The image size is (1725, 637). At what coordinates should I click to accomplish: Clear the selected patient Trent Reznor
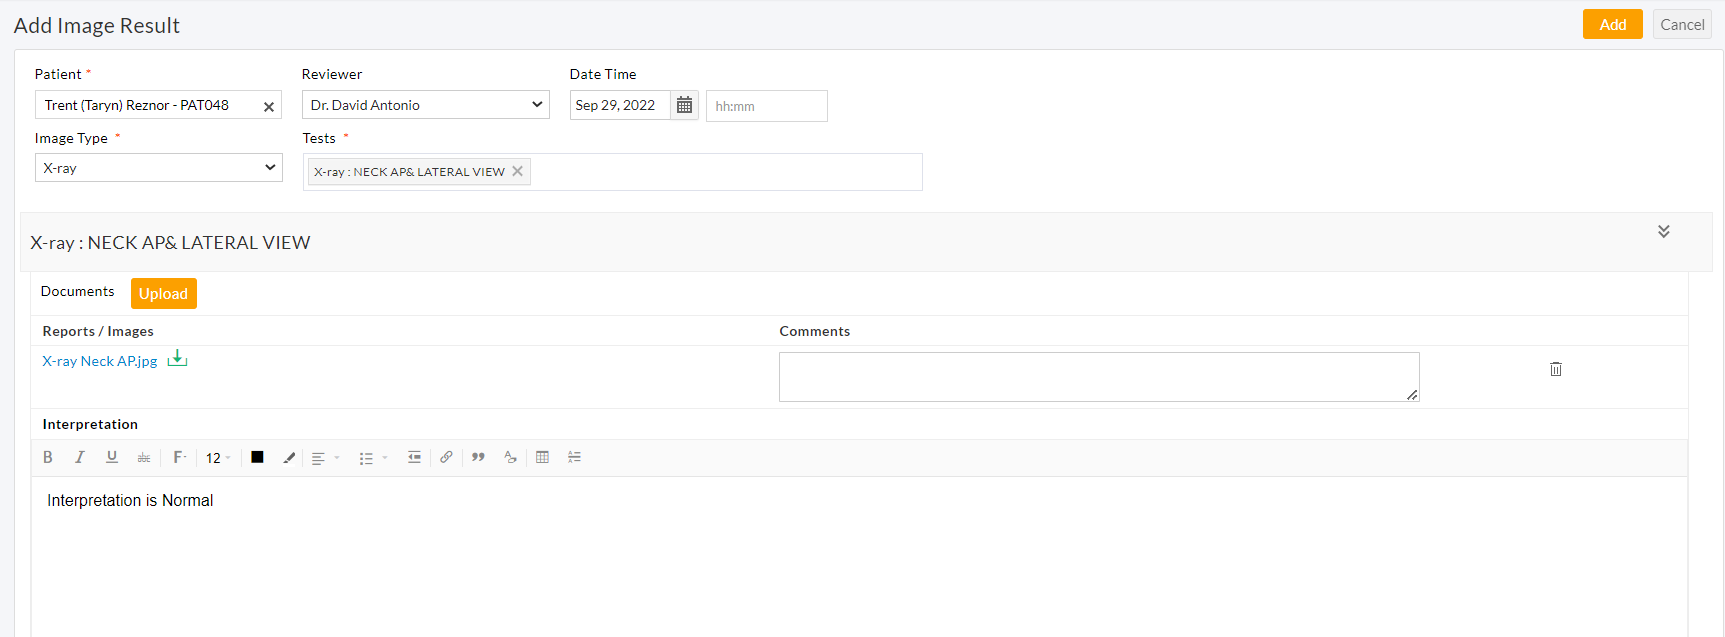(268, 107)
